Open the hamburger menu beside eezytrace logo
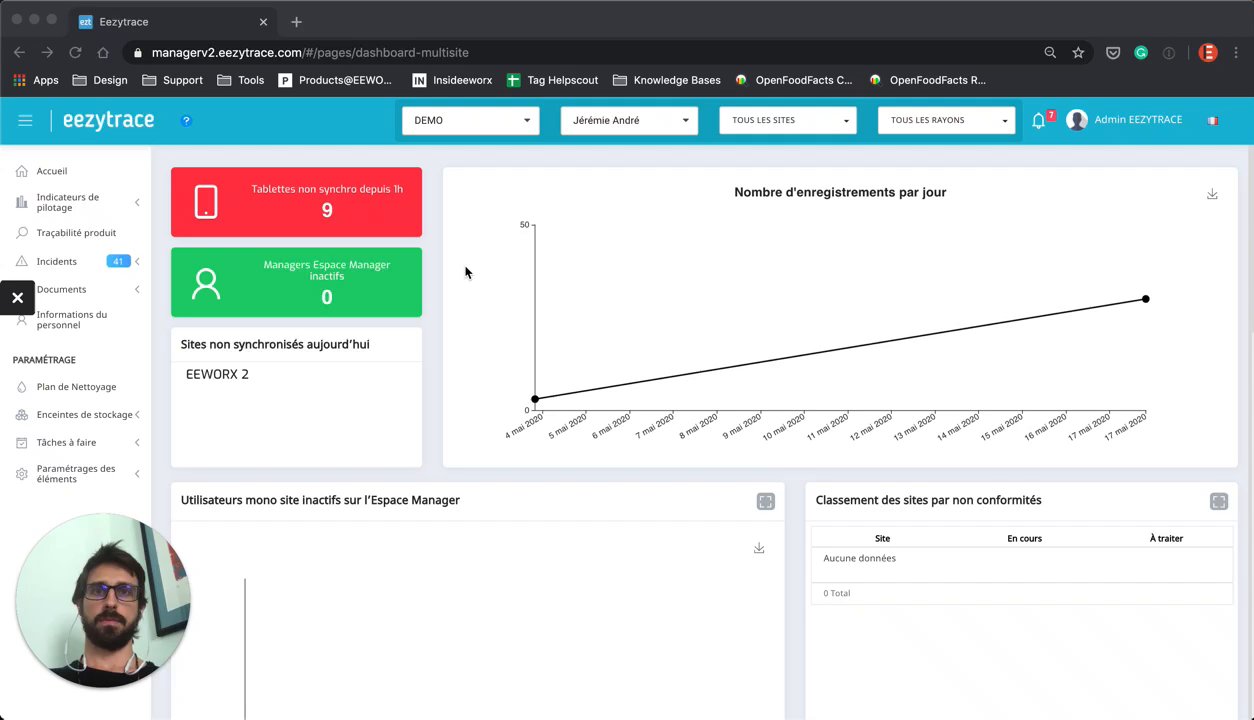Viewport: 1254px width, 720px height. [x=25, y=120]
